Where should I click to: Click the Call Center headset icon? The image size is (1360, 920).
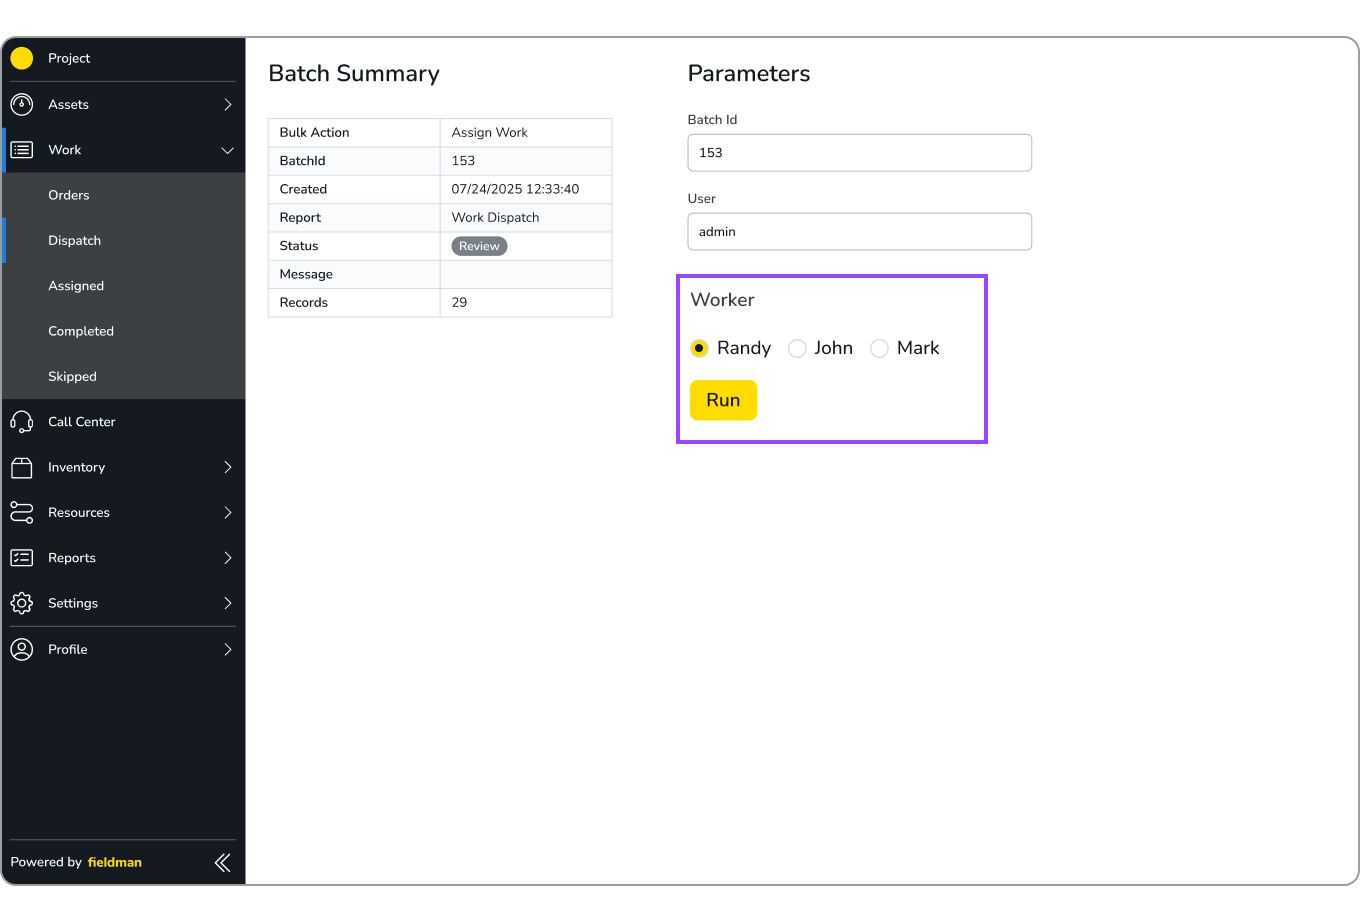21,422
